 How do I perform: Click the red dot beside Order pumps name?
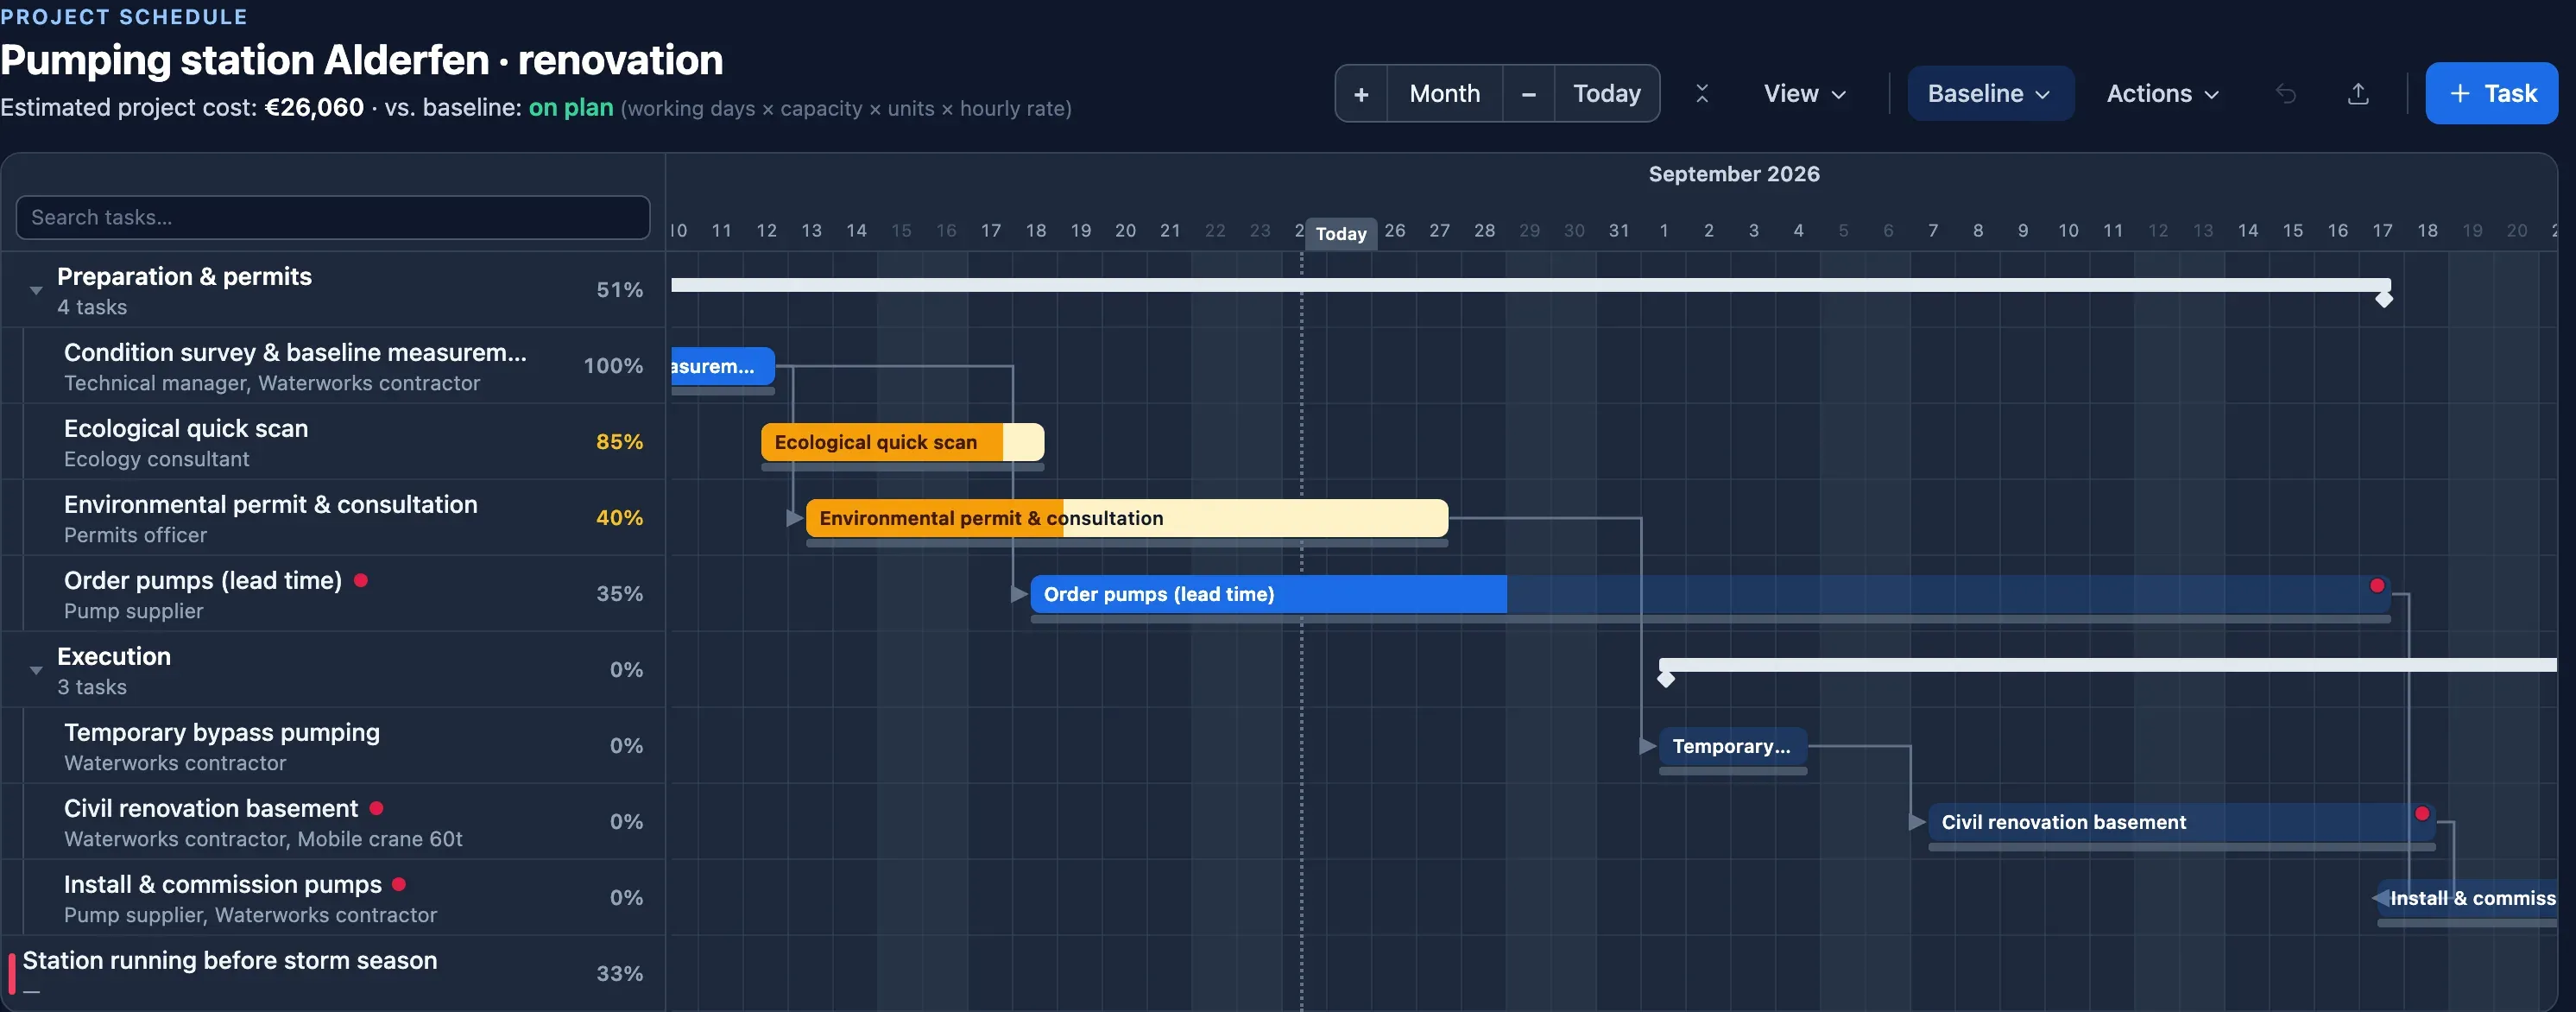coord(361,580)
